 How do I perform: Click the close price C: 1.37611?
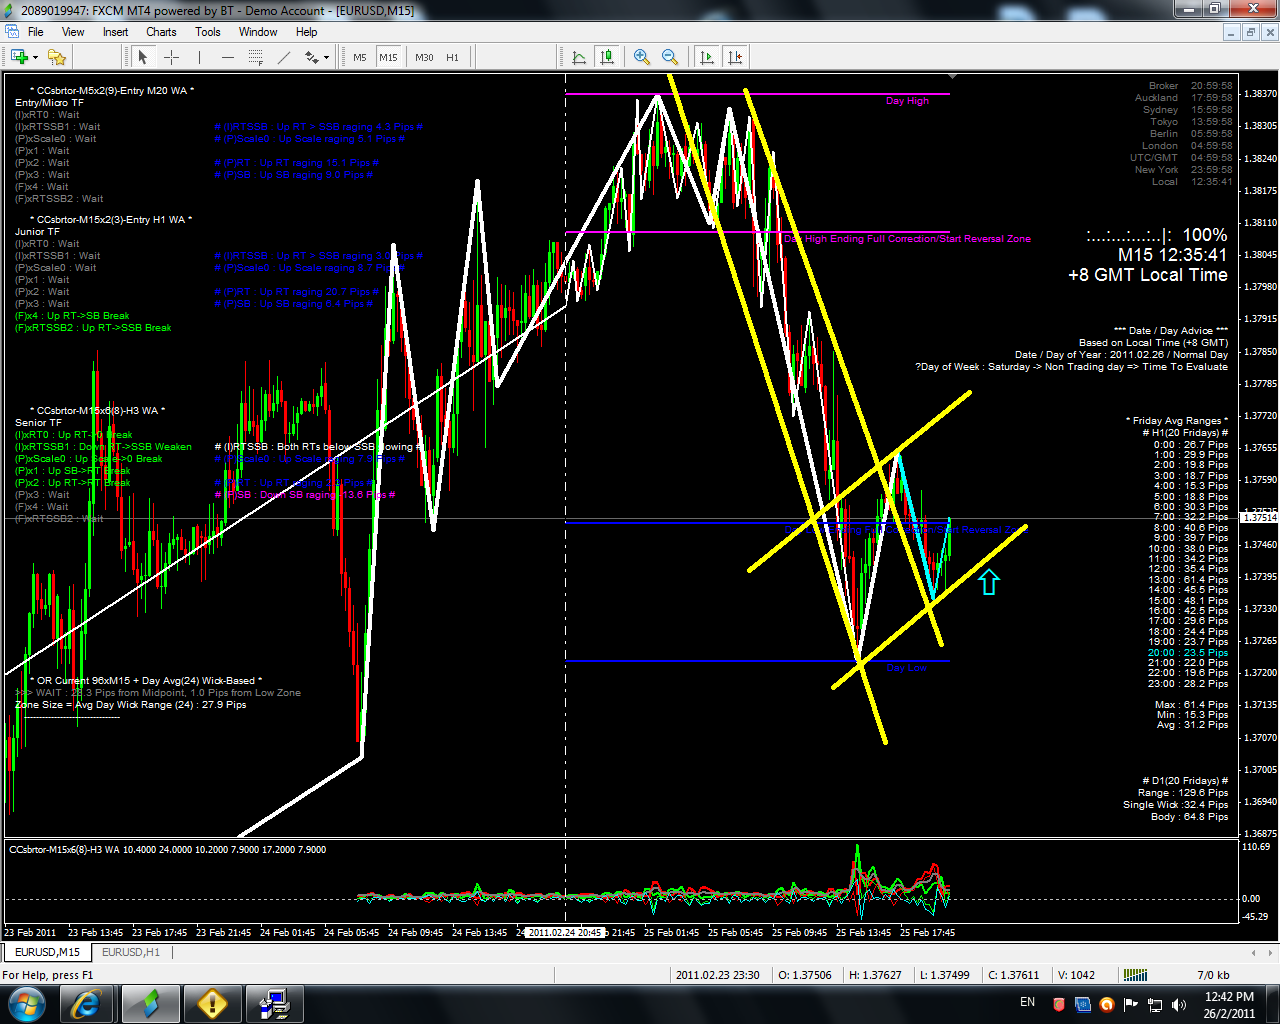click(1014, 975)
